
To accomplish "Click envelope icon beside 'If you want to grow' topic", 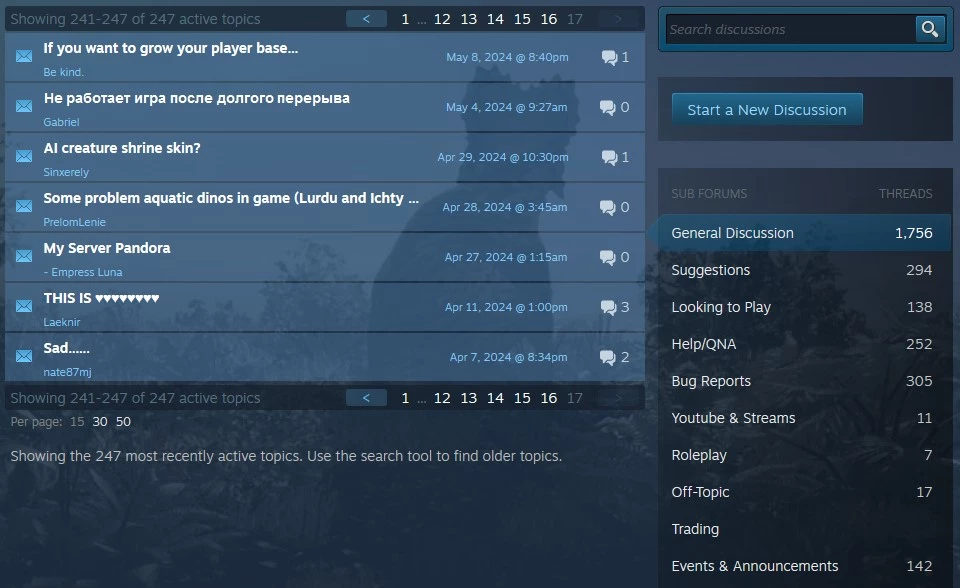I will click(24, 56).
